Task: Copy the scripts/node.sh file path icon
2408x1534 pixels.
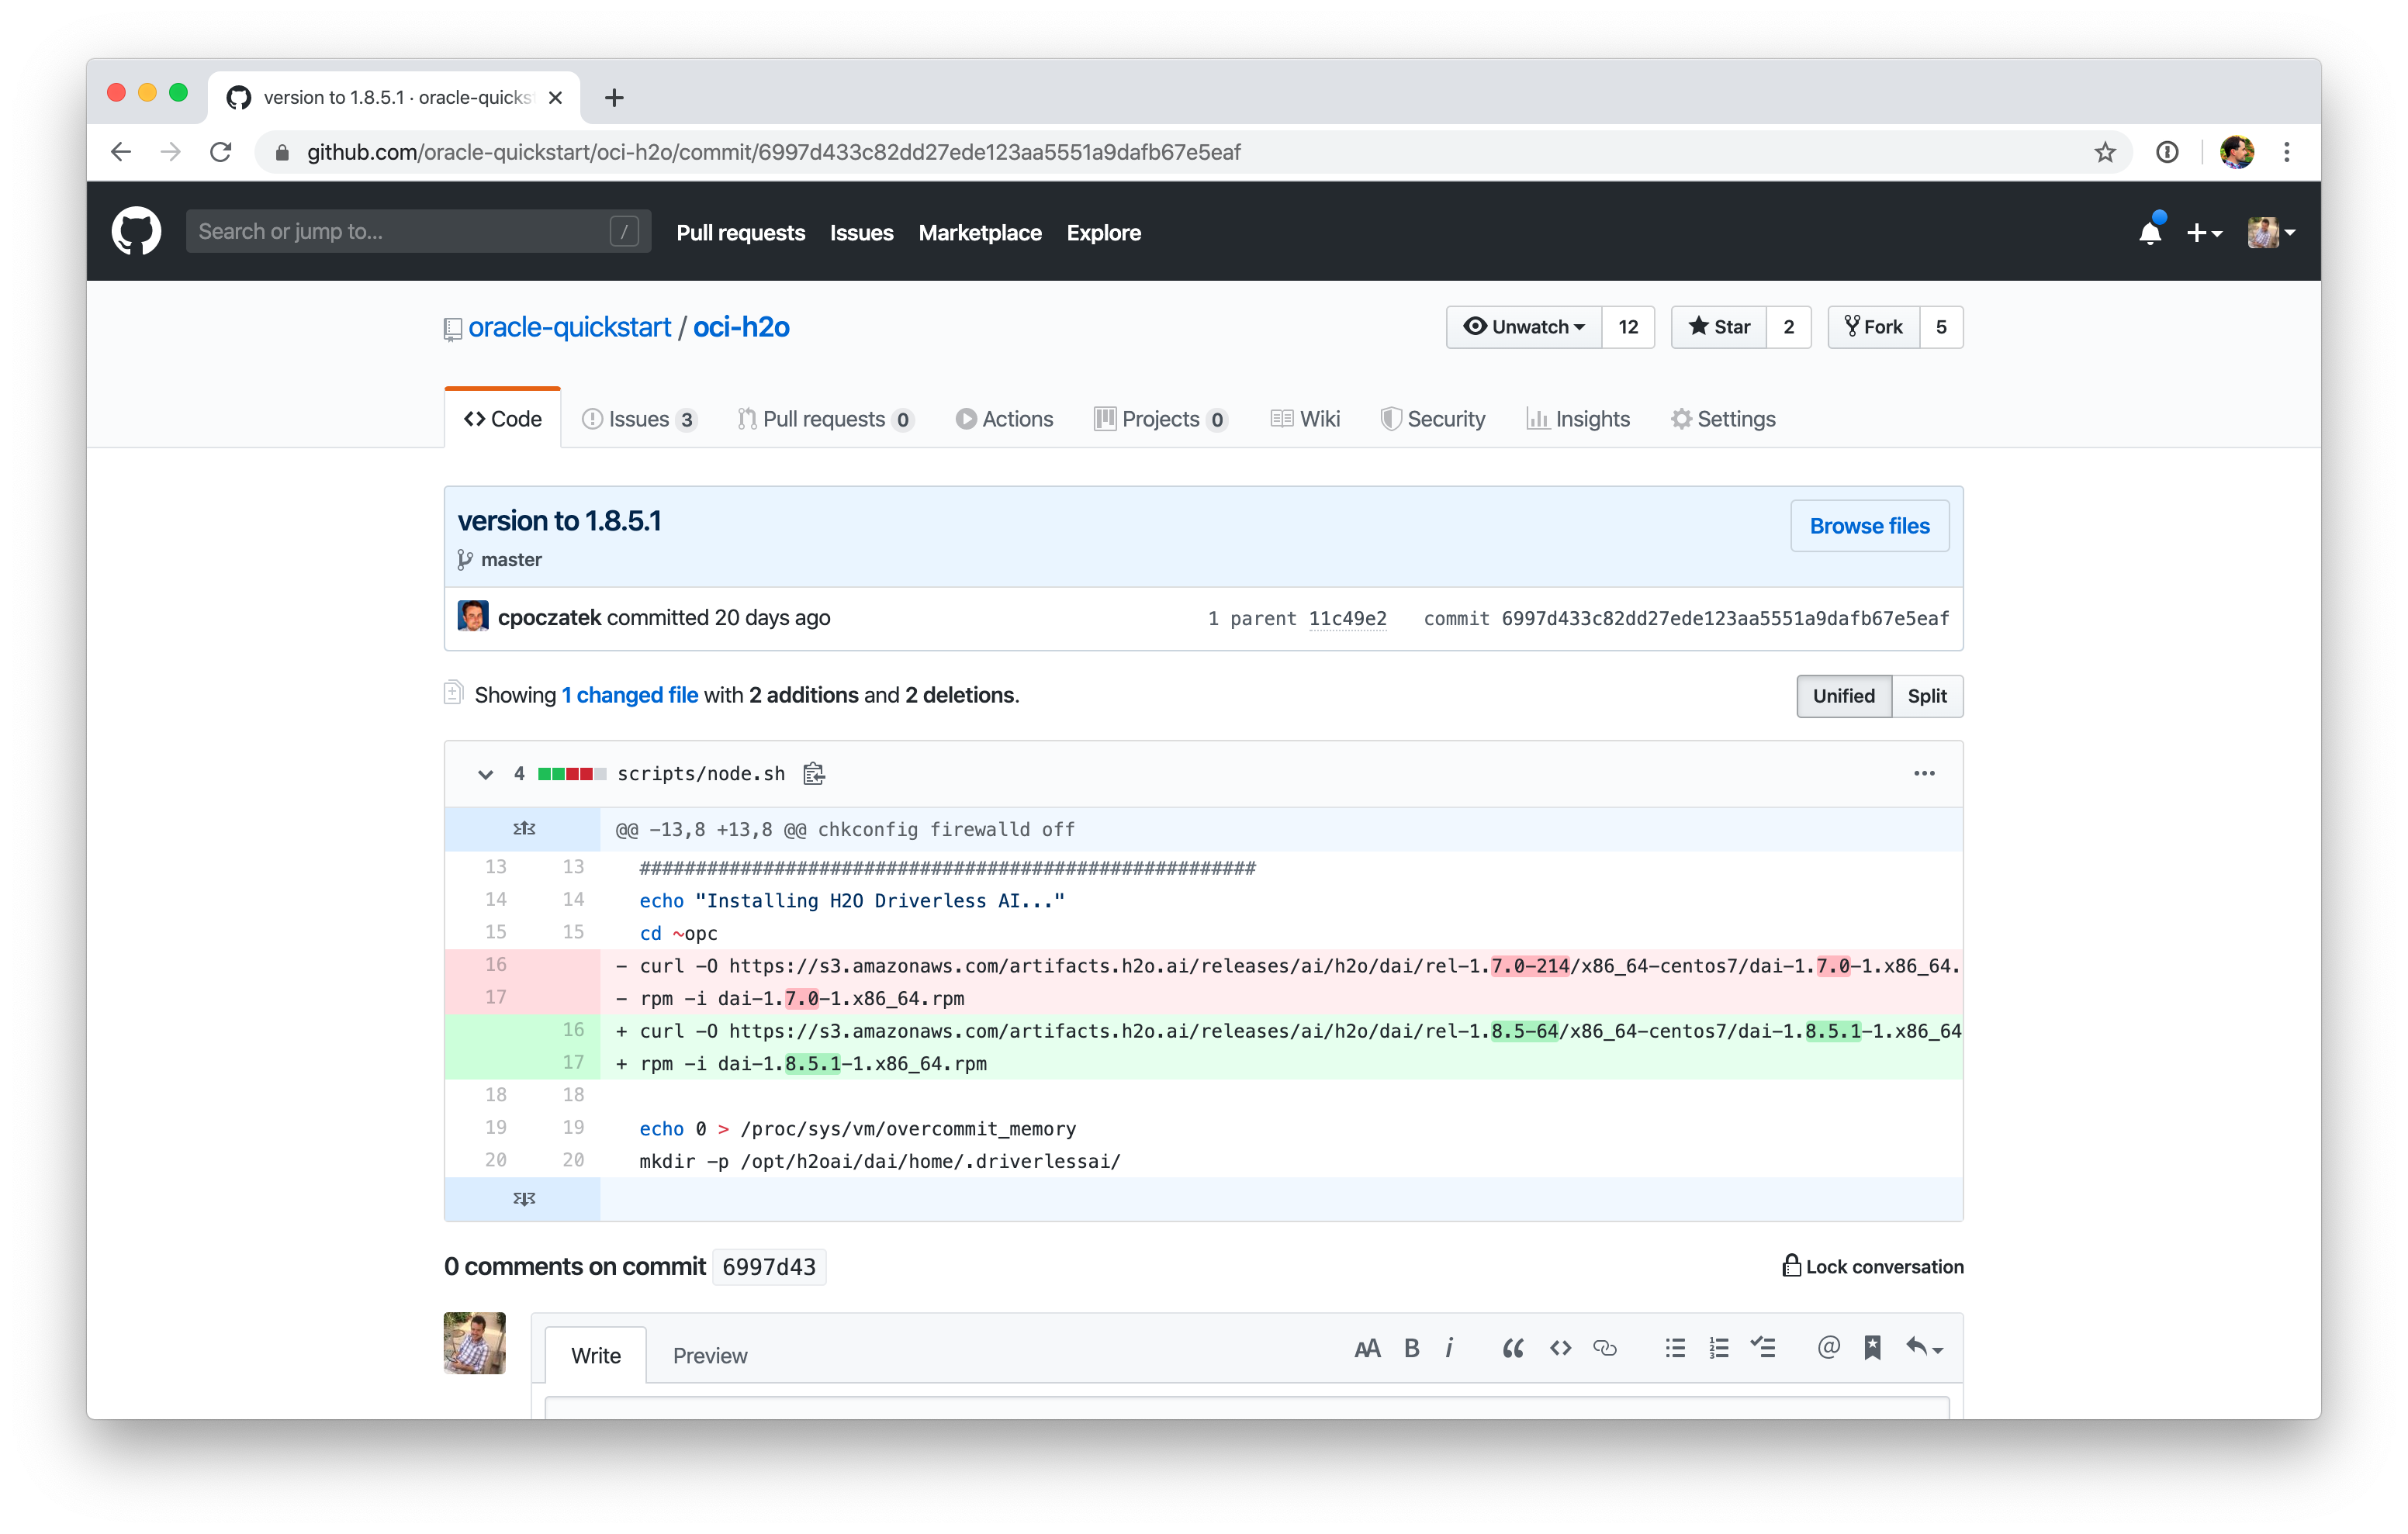Action: coord(813,773)
